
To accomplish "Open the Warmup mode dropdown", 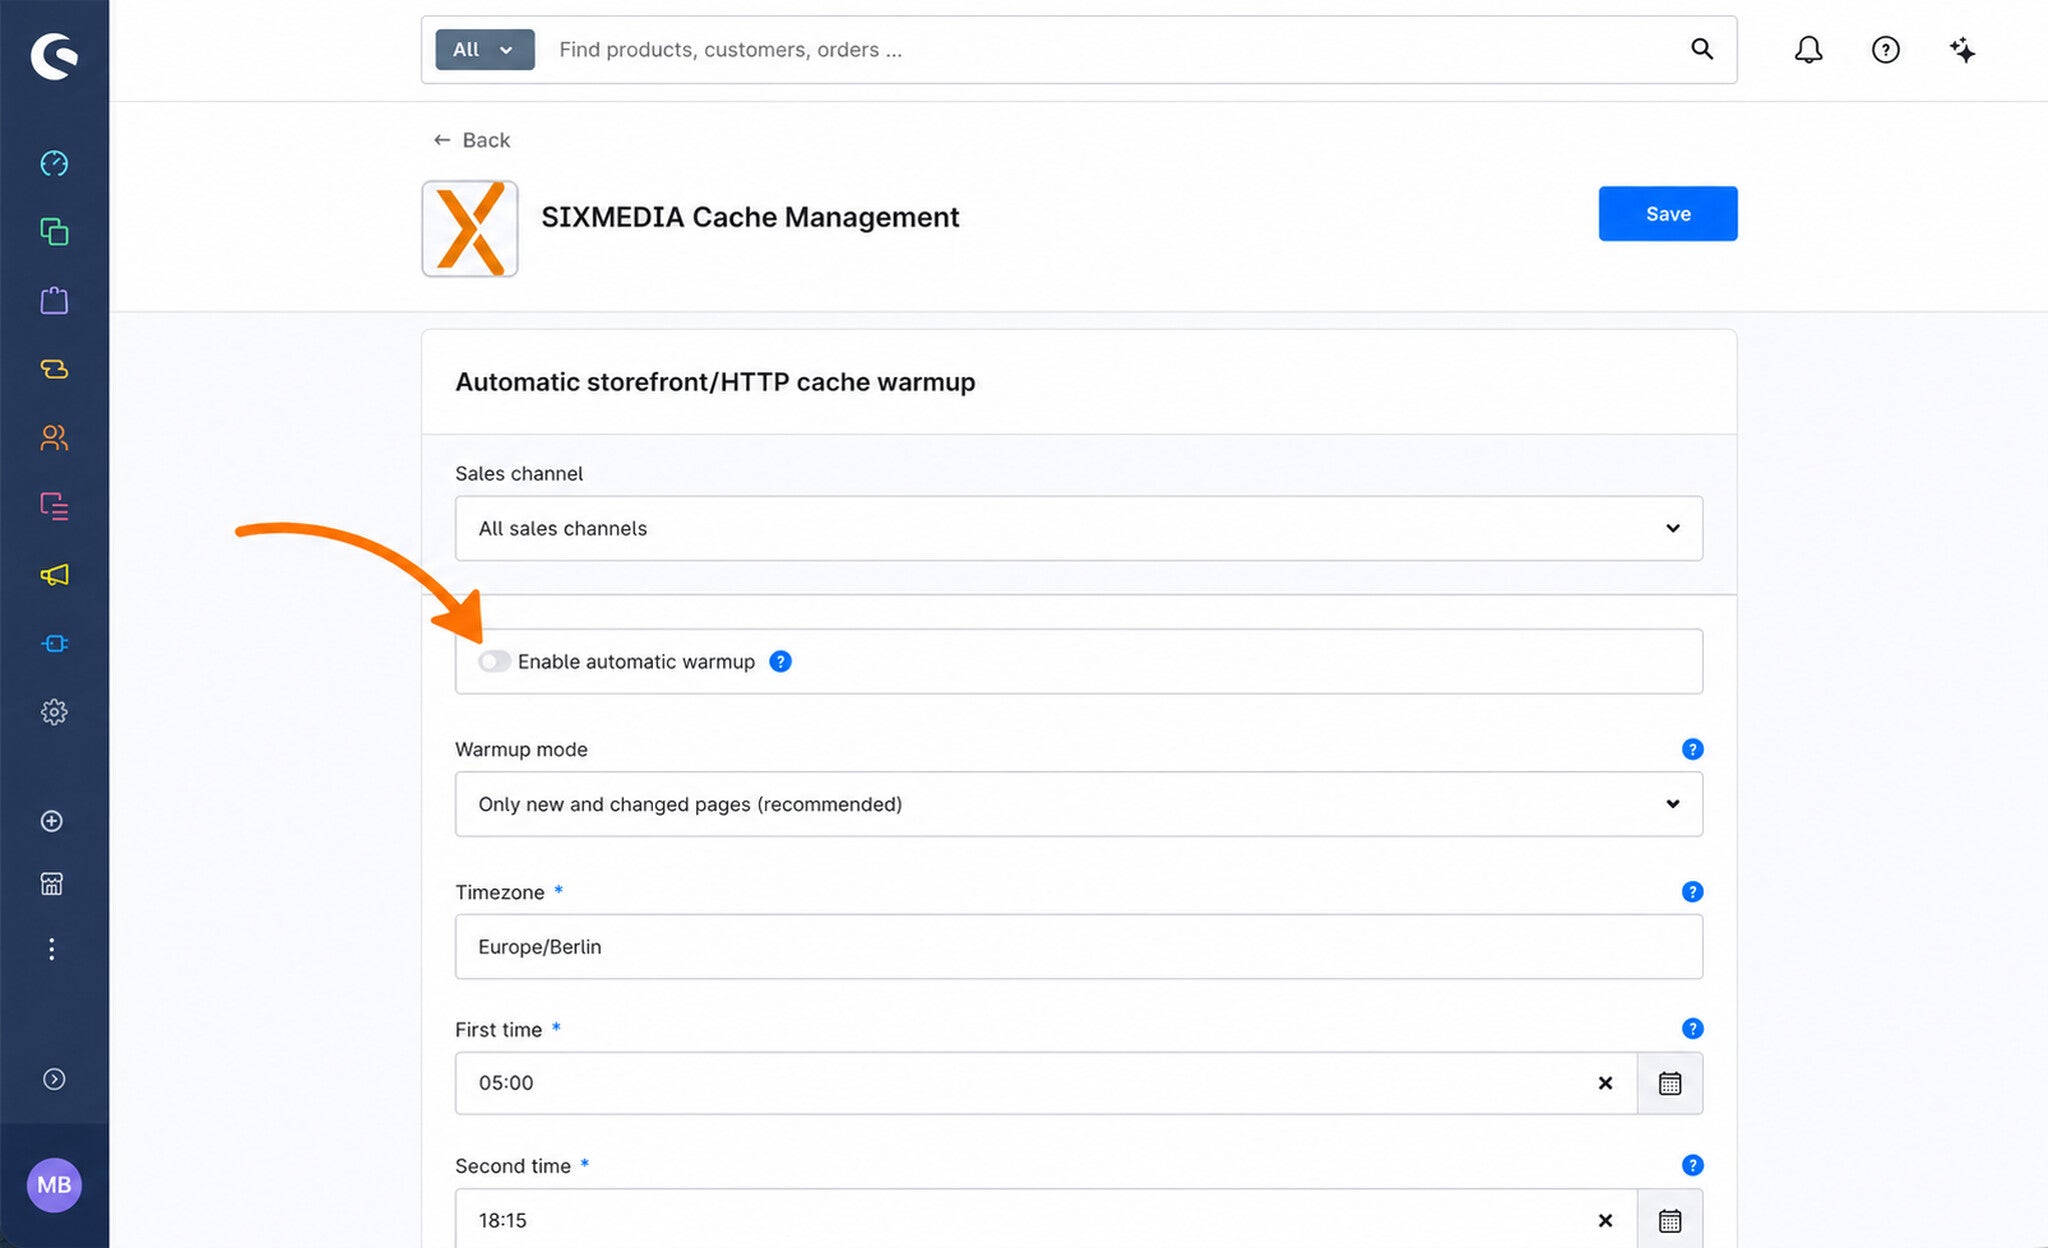I will [x=1078, y=804].
